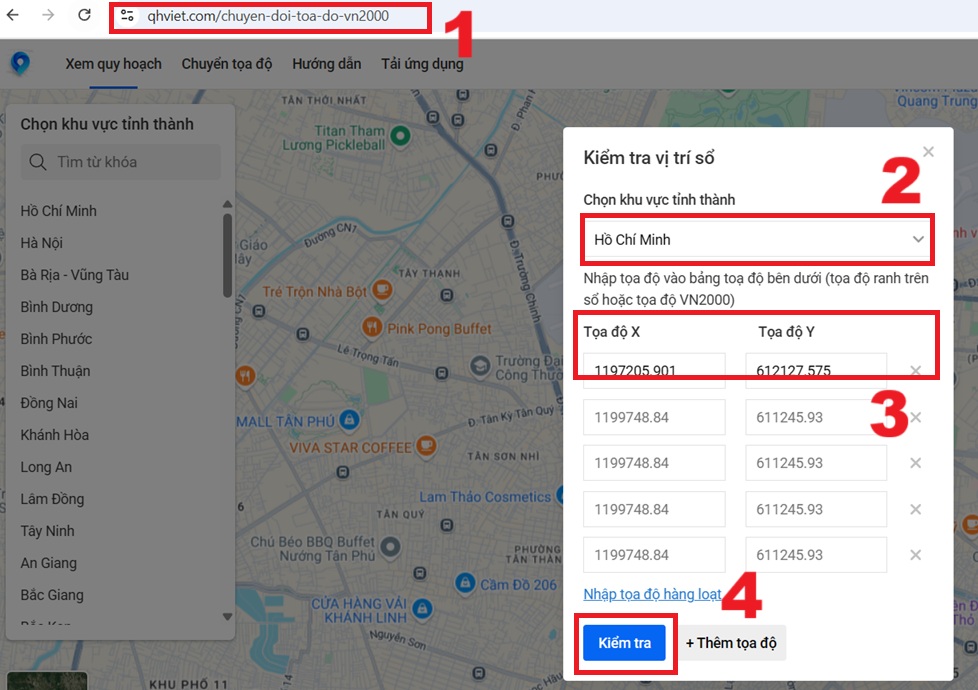Click the blue Kiểm tra button
This screenshot has width=978, height=690.
click(x=624, y=643)
